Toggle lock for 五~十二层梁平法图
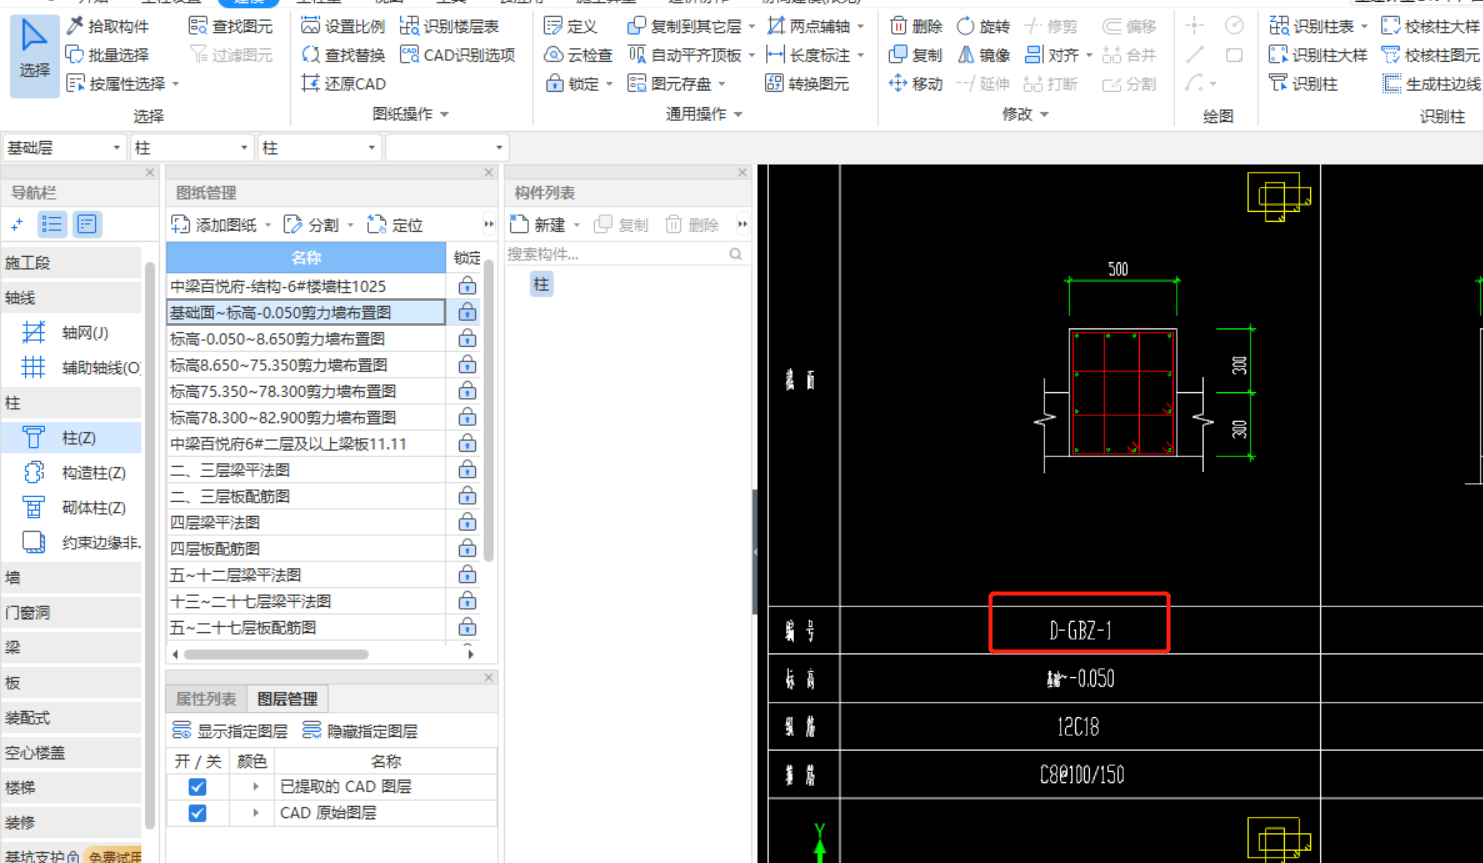 coord(467,575)
